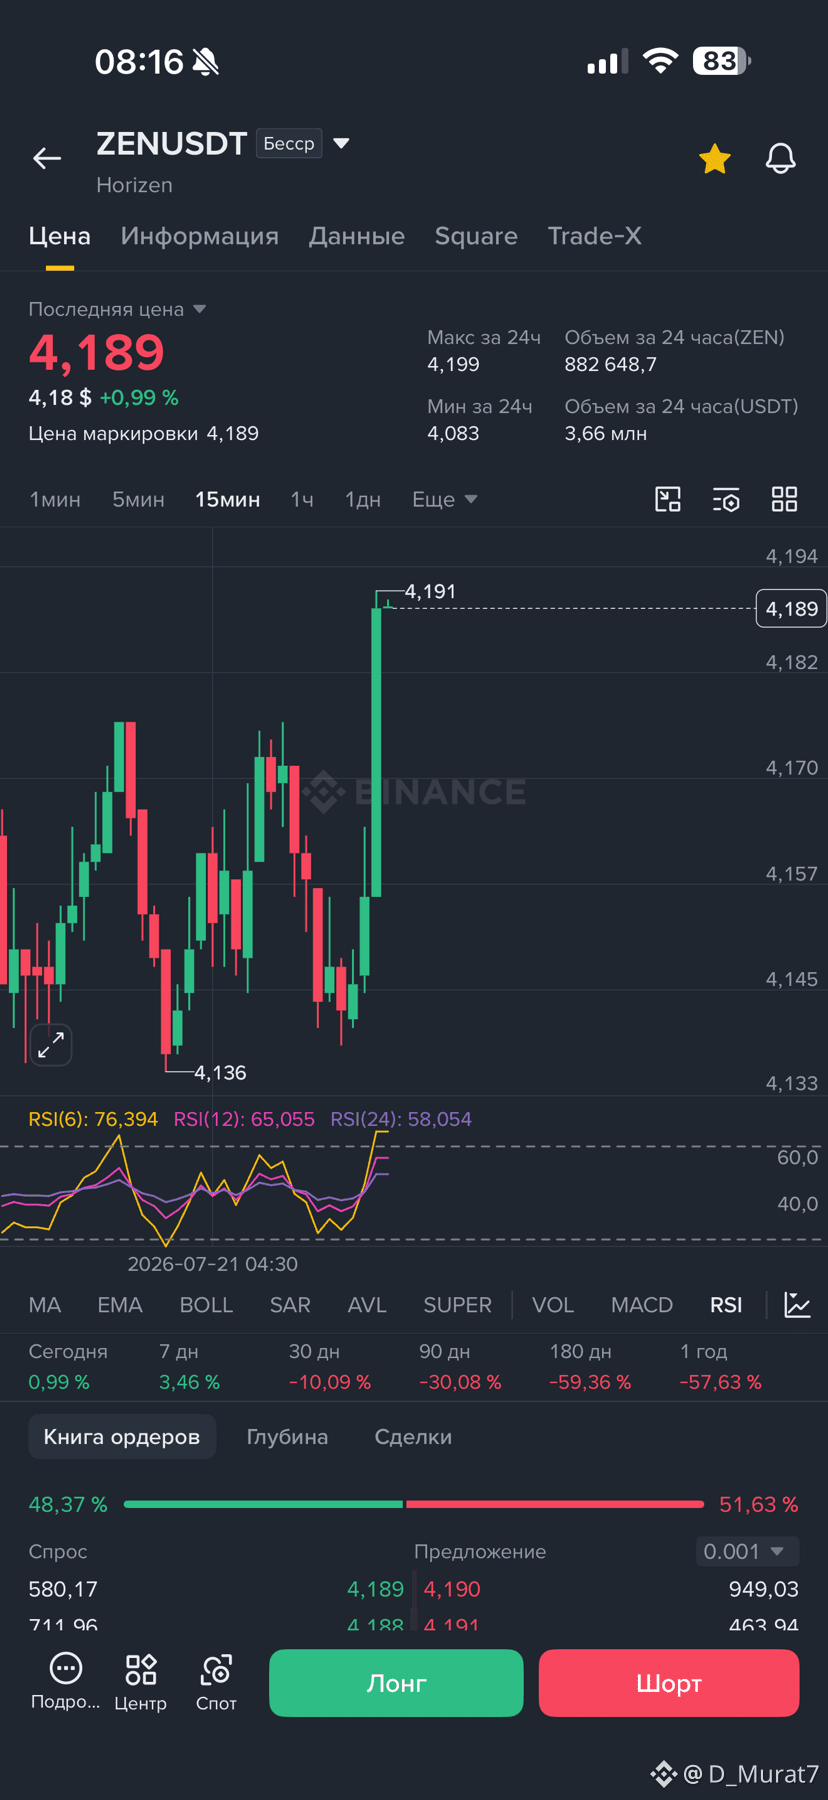Screen dimensions: 828x1800
Task: Switch to the Глубина tab
Action: click(287, 1437)
